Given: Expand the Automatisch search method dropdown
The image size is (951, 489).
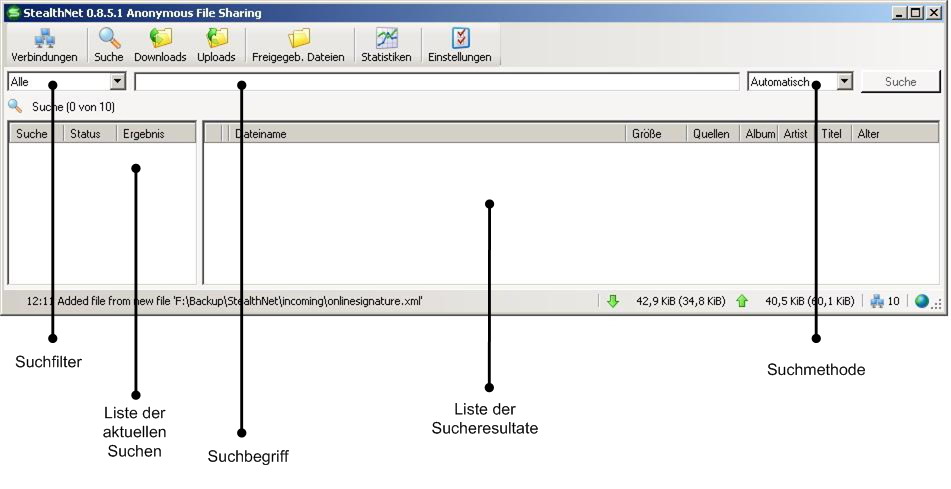Looking at the screenshot, I should [x=844, y=81].
